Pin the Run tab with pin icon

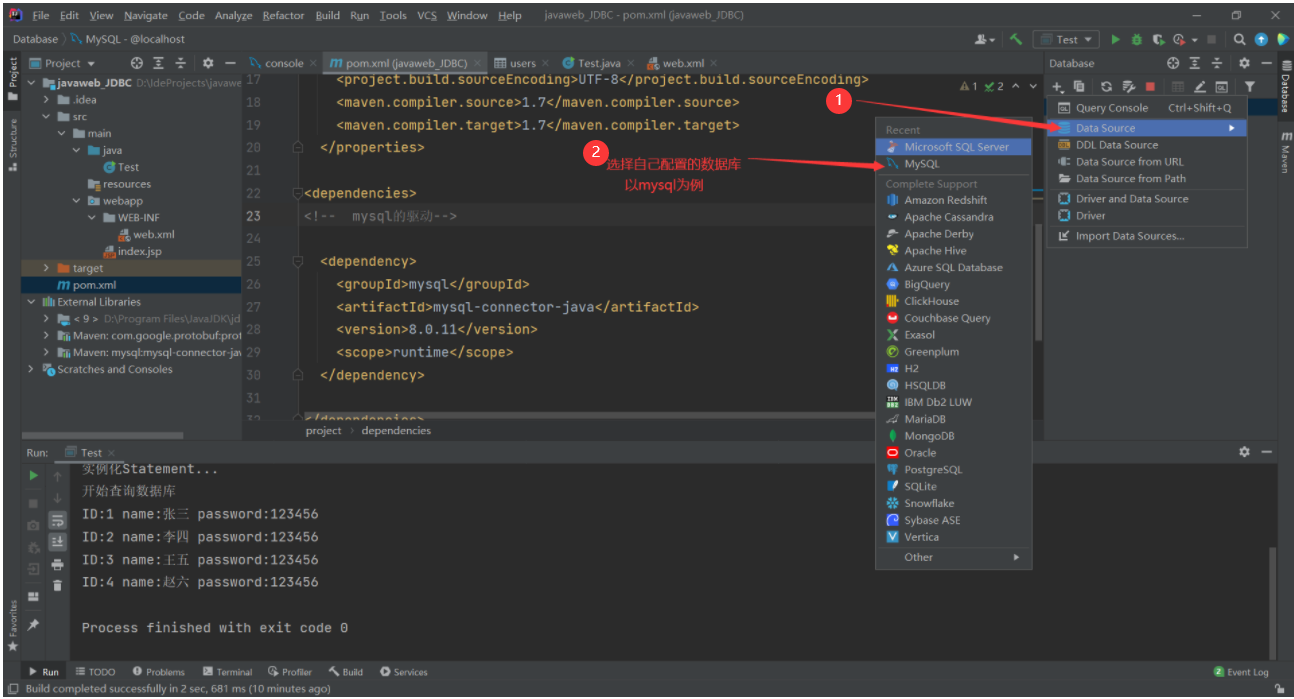pos(34,624)
